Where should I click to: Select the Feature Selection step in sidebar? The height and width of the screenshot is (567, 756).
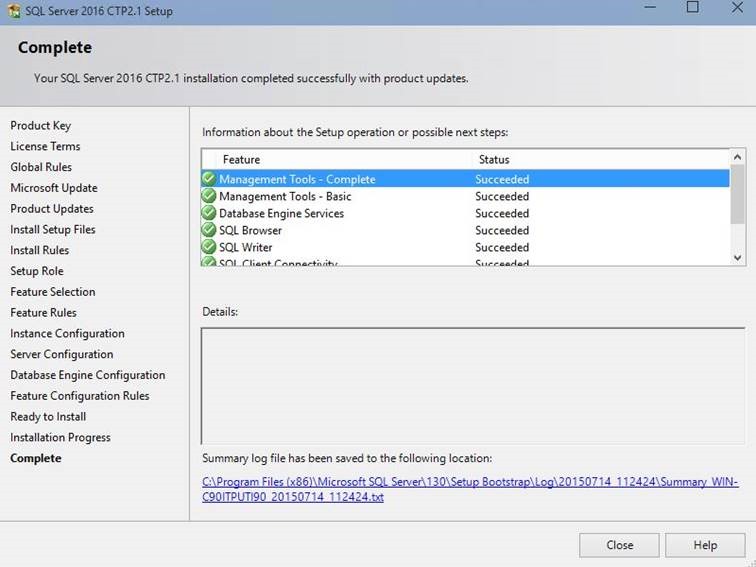[53, 292]
